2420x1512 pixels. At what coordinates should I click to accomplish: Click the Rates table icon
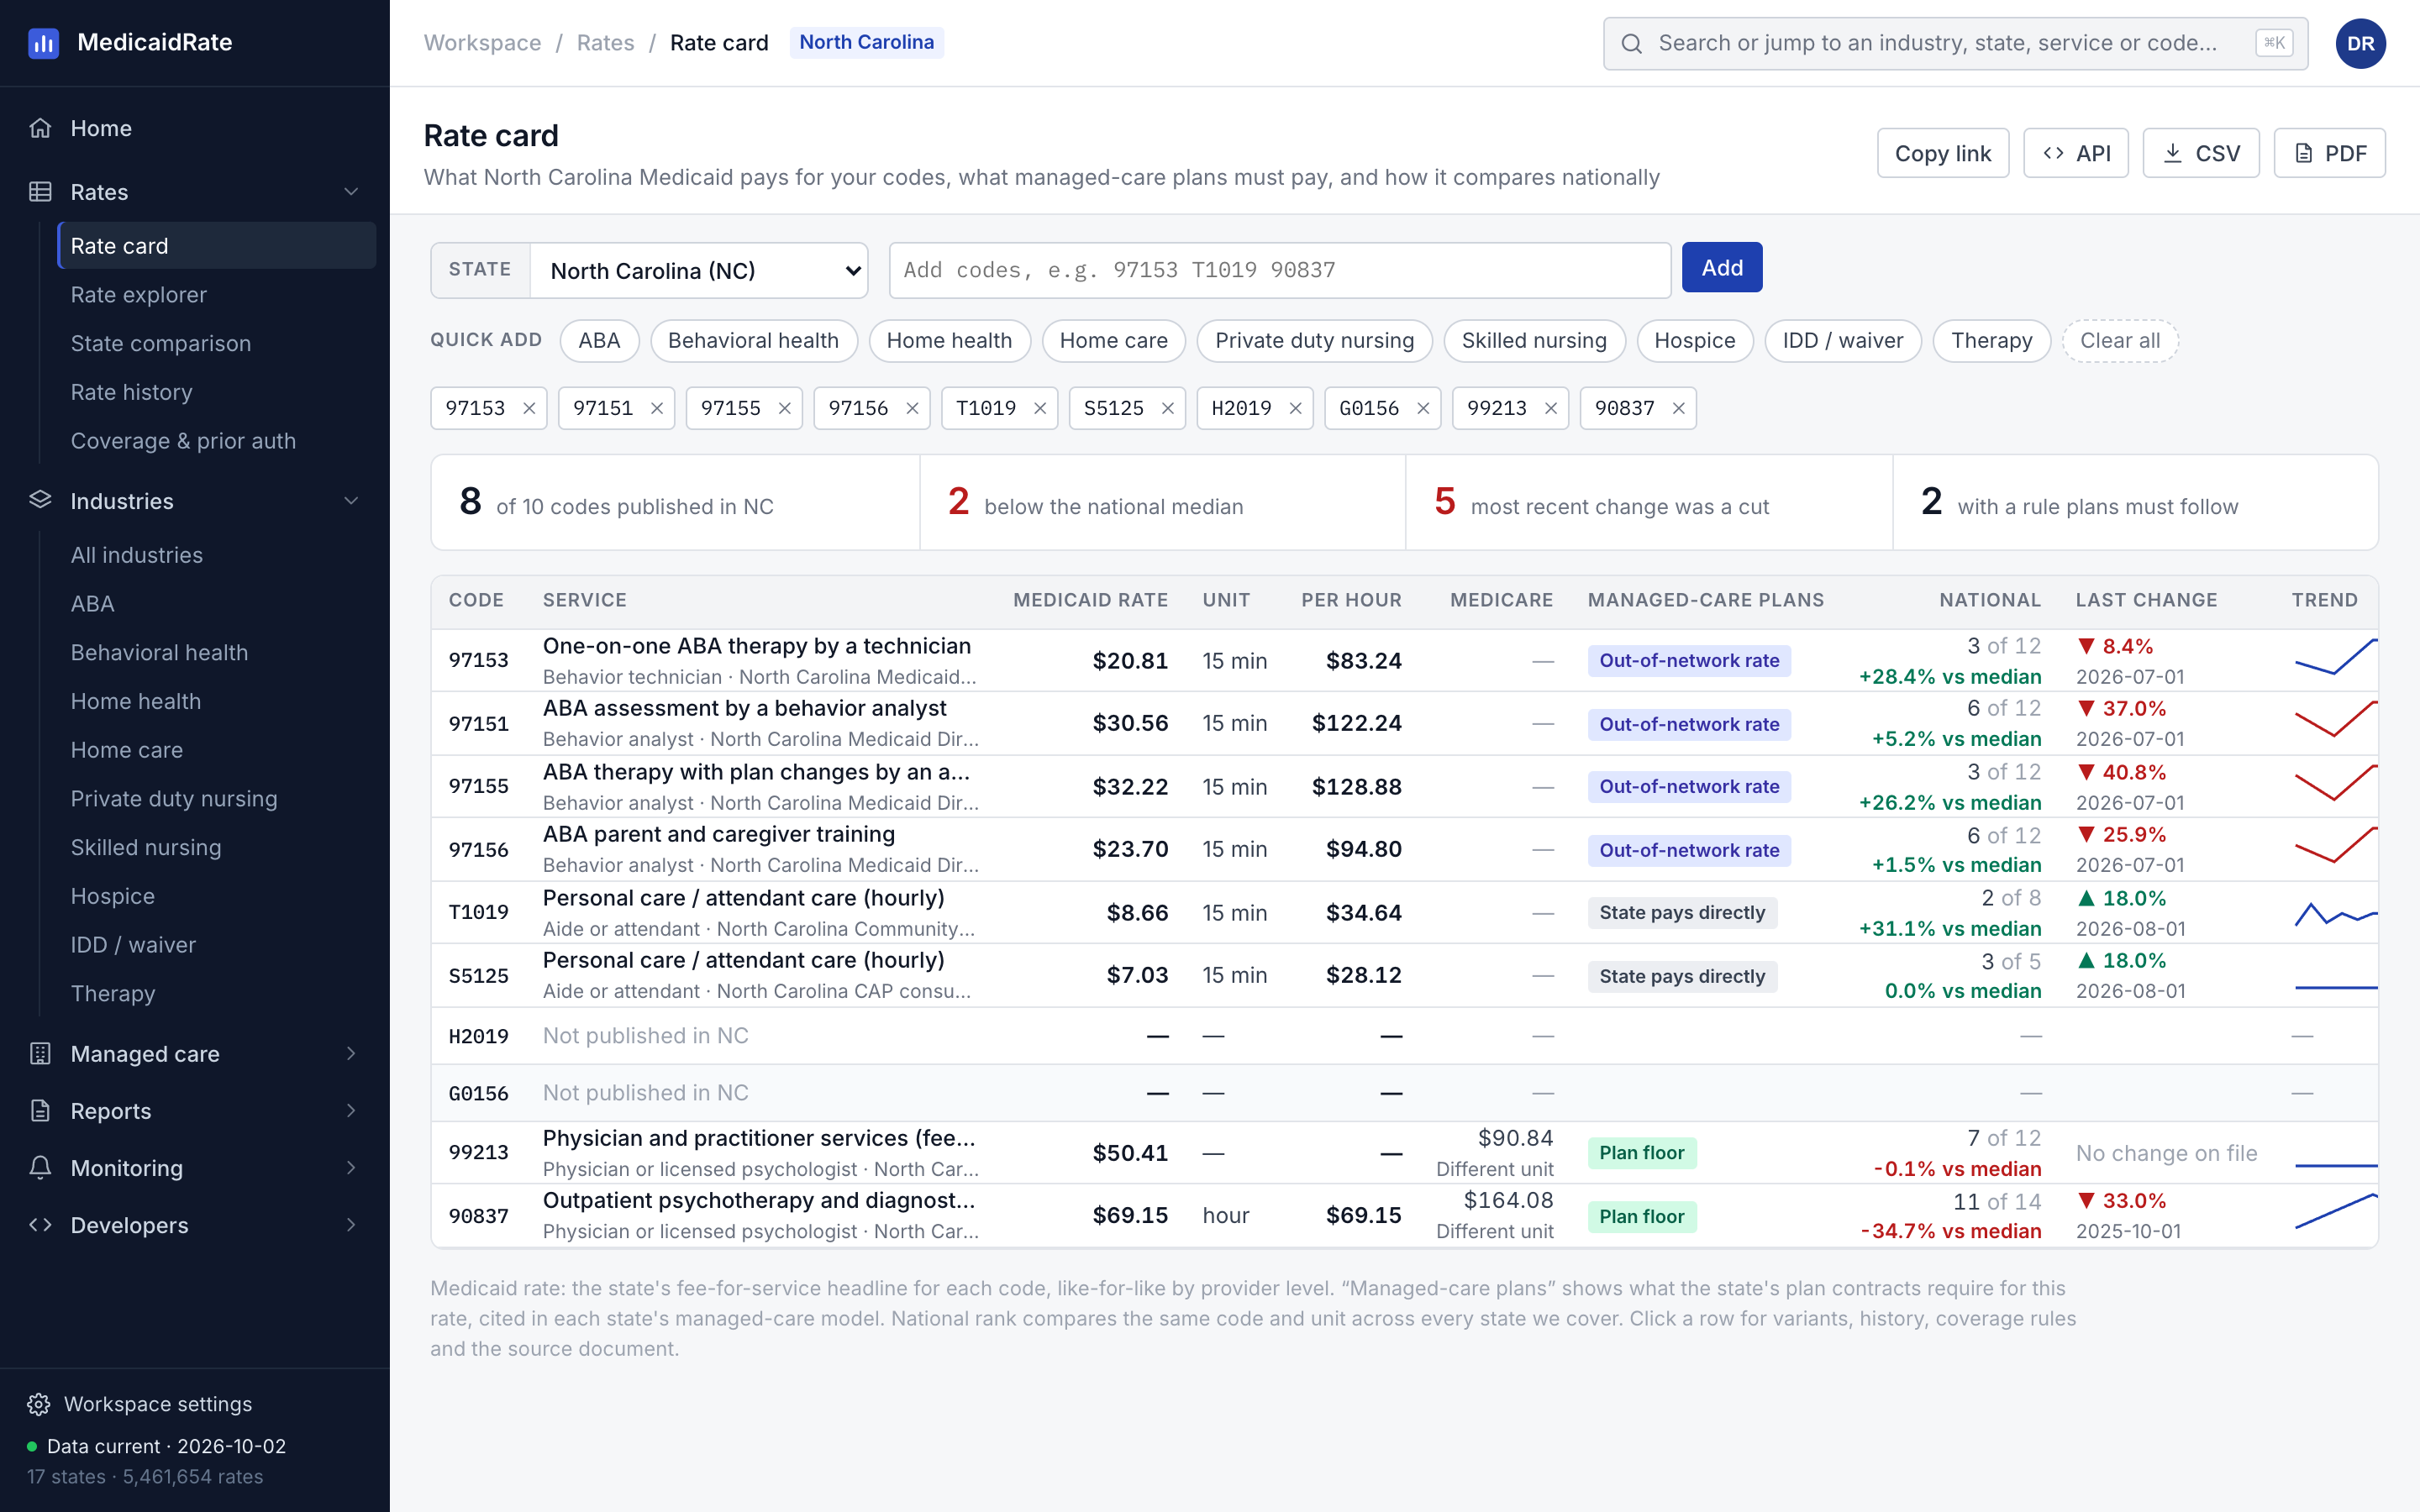[x=40, y=192]
